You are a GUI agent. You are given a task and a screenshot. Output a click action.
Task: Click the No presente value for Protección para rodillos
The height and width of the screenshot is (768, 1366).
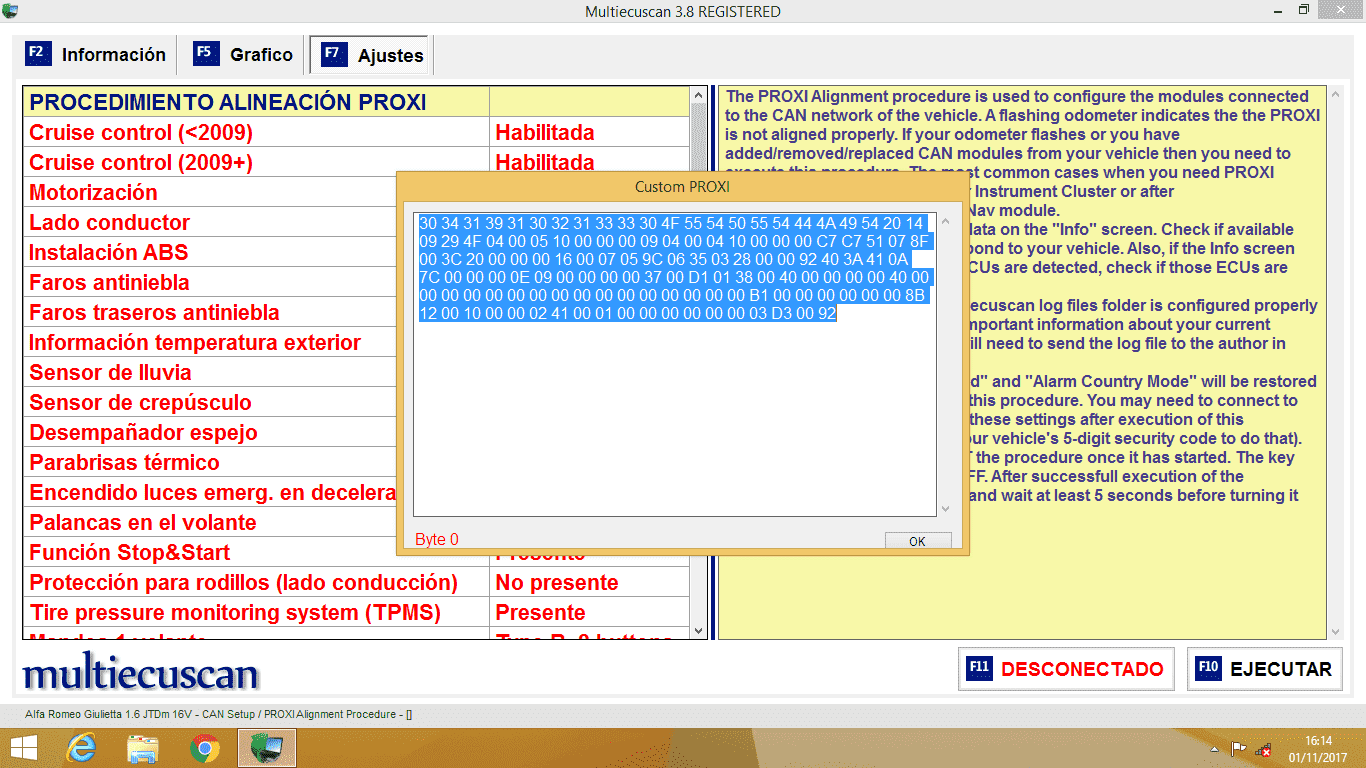point(557,582)
